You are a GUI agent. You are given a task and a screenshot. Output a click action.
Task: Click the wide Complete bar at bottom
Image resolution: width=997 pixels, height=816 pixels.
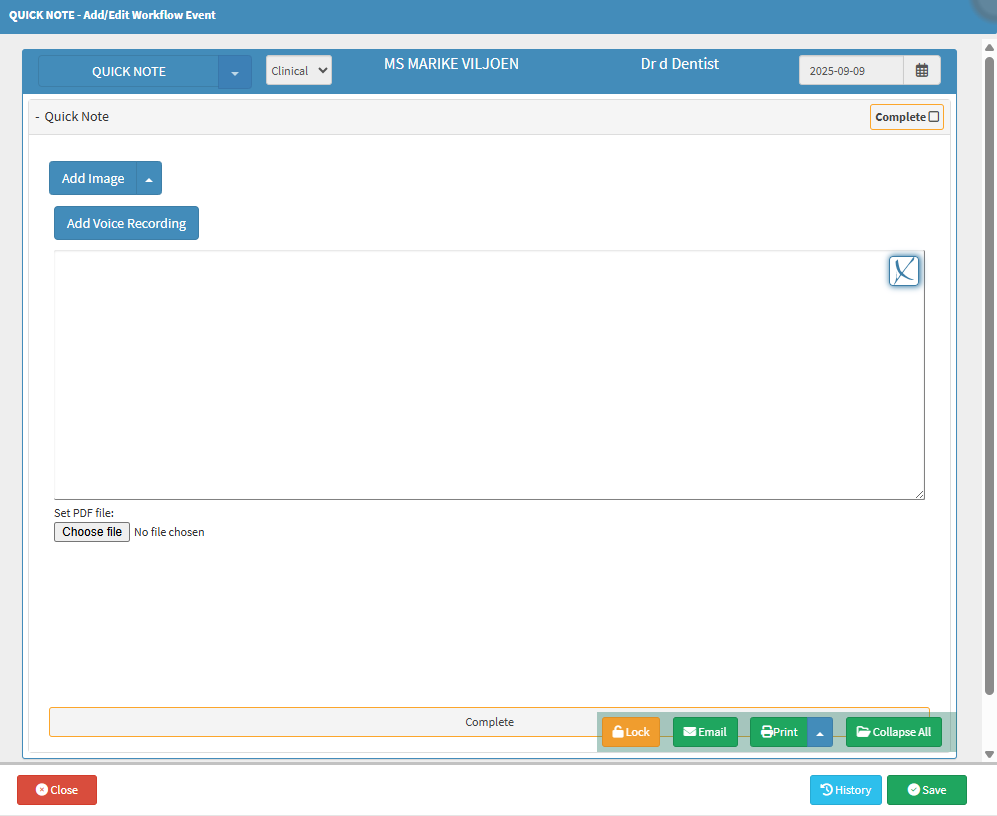tap(320, 722)
